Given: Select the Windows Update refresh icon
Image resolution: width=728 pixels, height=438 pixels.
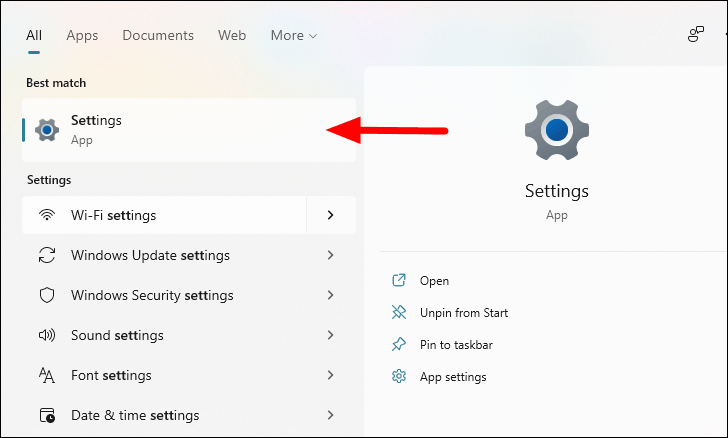Looking at the screenshot, I should [47, 255].
